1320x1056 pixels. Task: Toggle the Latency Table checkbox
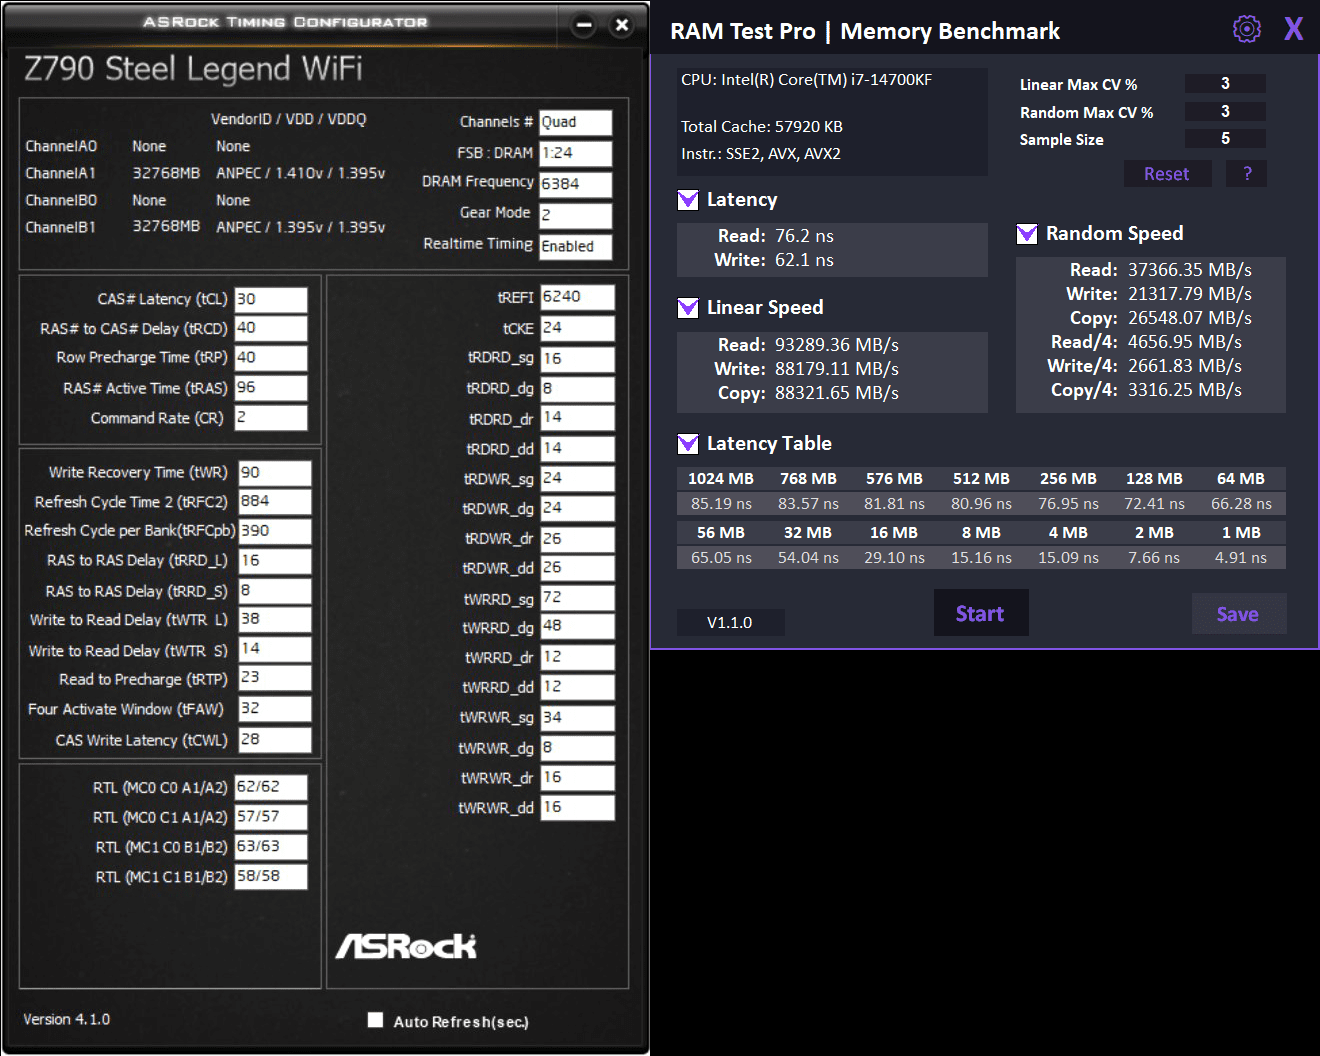click(x=688, y=444)
